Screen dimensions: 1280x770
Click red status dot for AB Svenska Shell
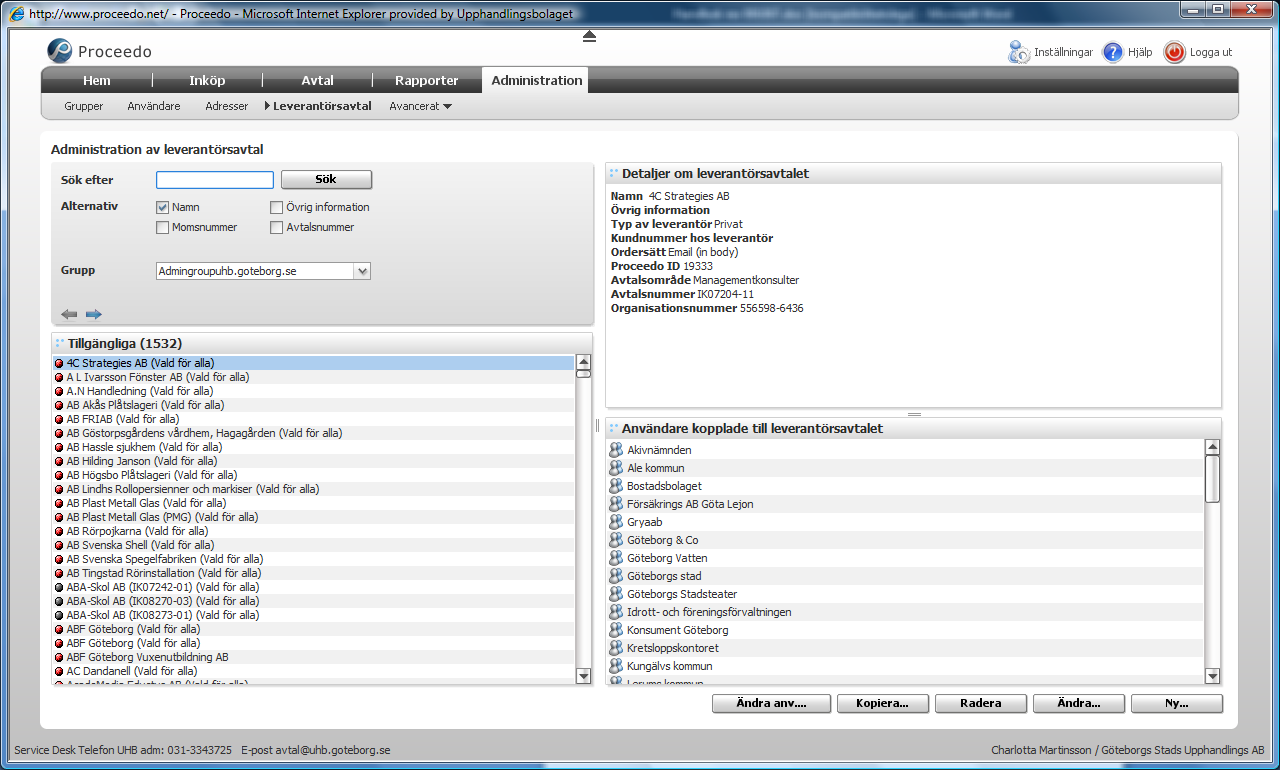click(x=60, y=545)
